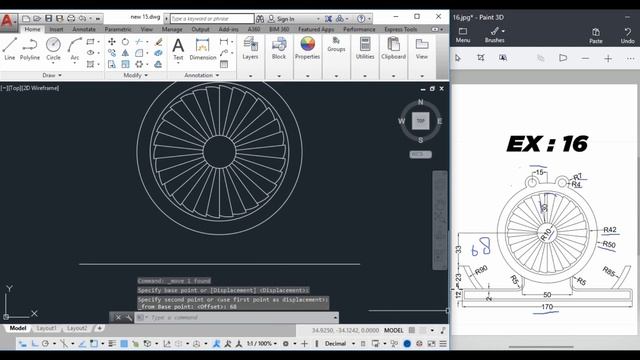Click the Fillet tool icon
640x360 pixels.
click(x=139, y=53)
